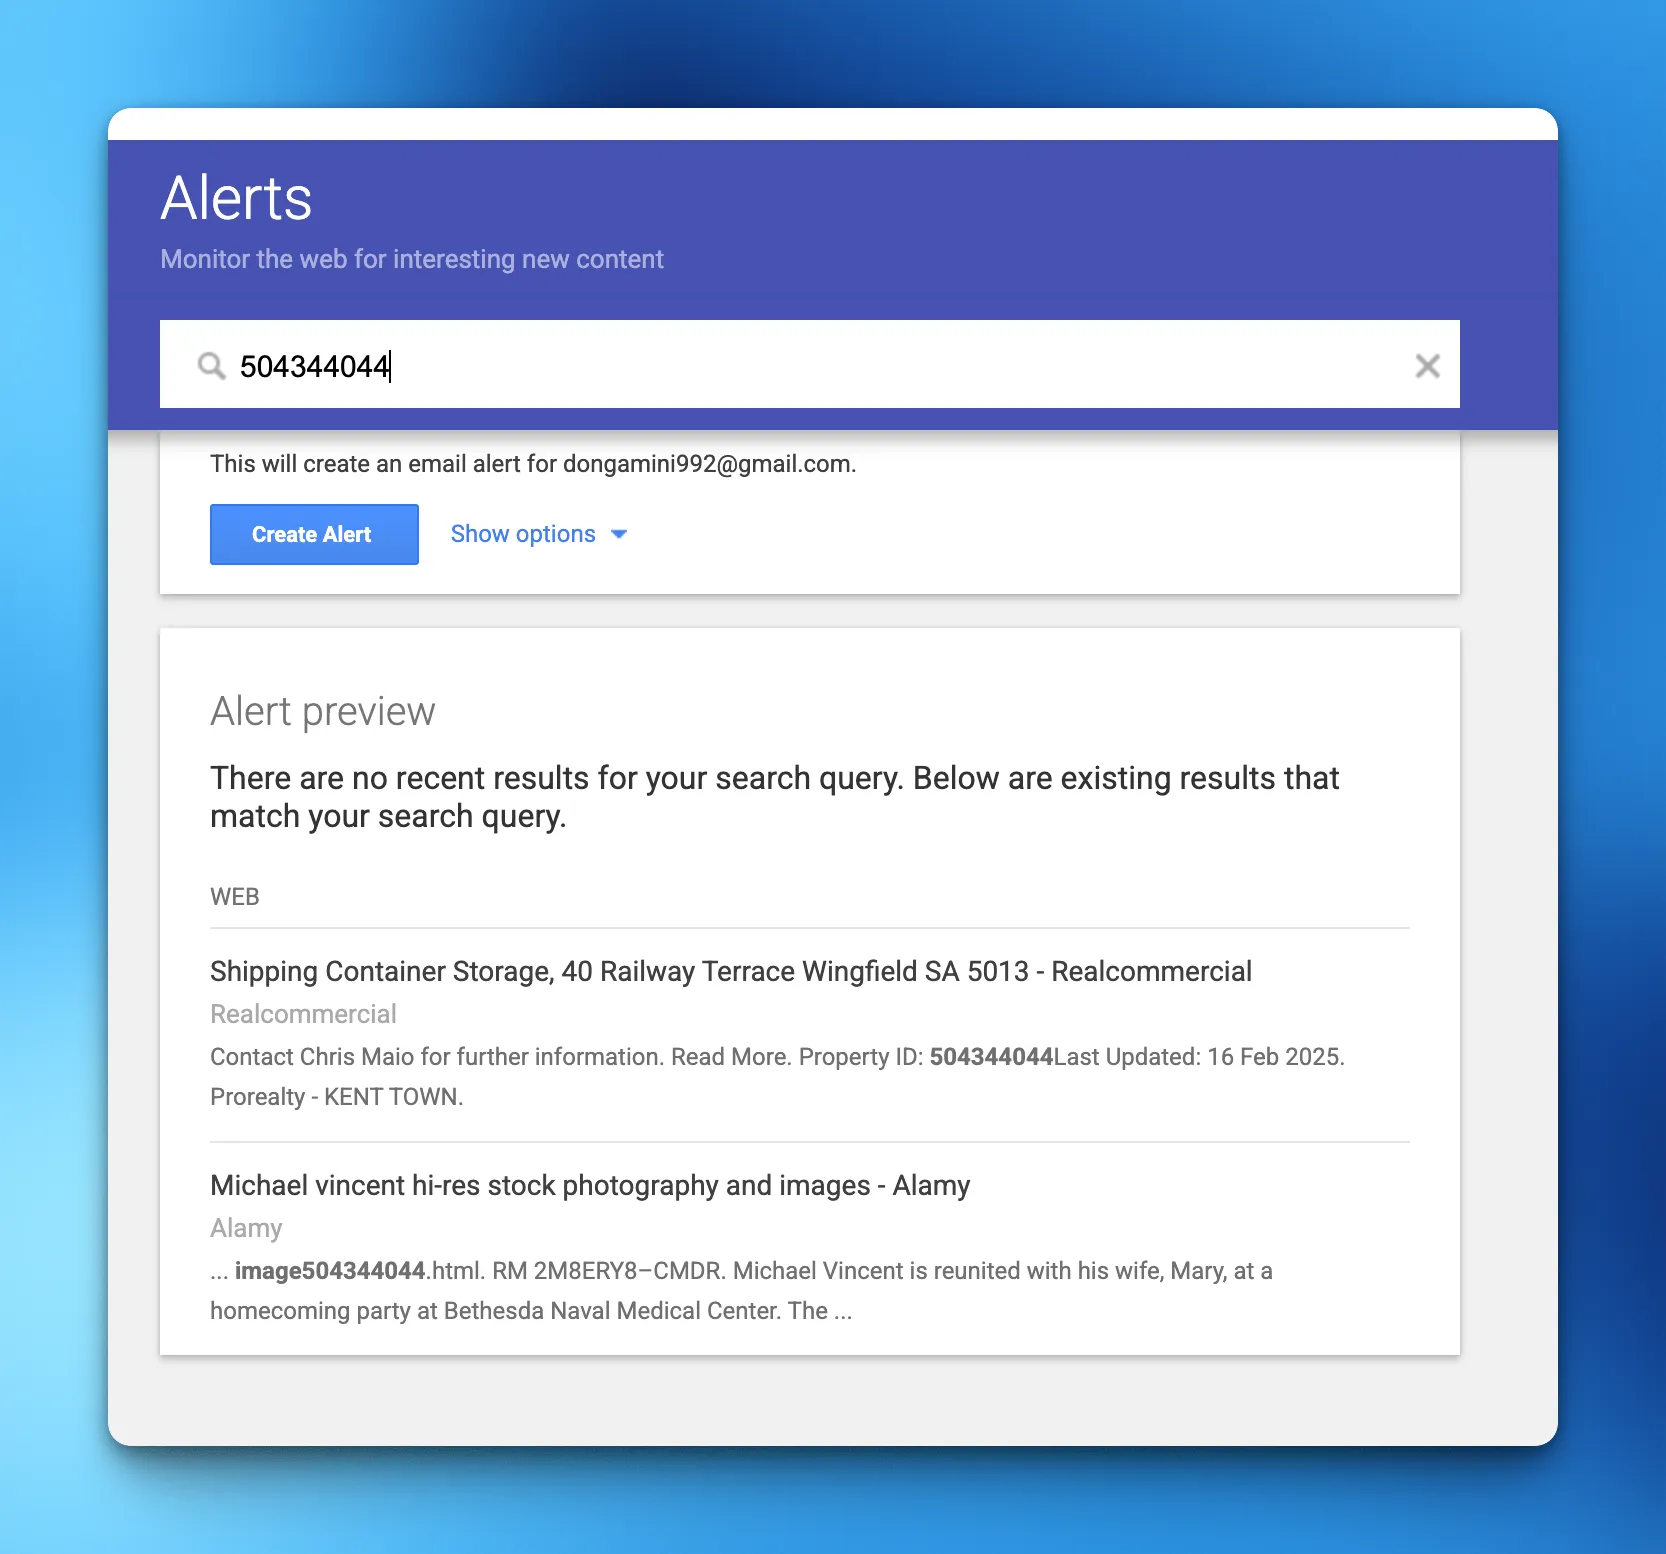Click the bold Property ID 504344044

(x=991, y=1057)
